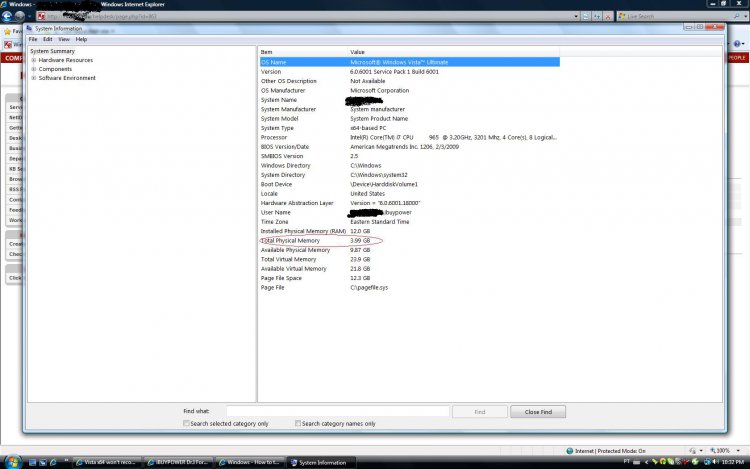Click Switch between windows Quick Launch icon

coord(43,462)
